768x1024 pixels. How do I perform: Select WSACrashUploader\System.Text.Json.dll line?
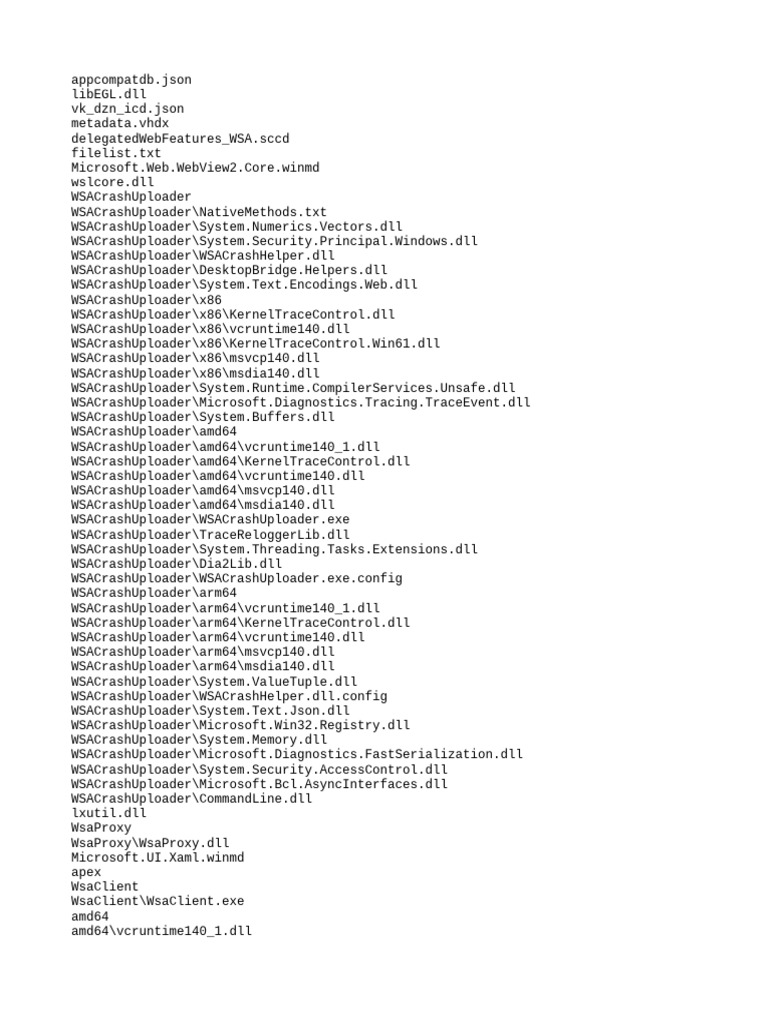(x=210, y=711)
